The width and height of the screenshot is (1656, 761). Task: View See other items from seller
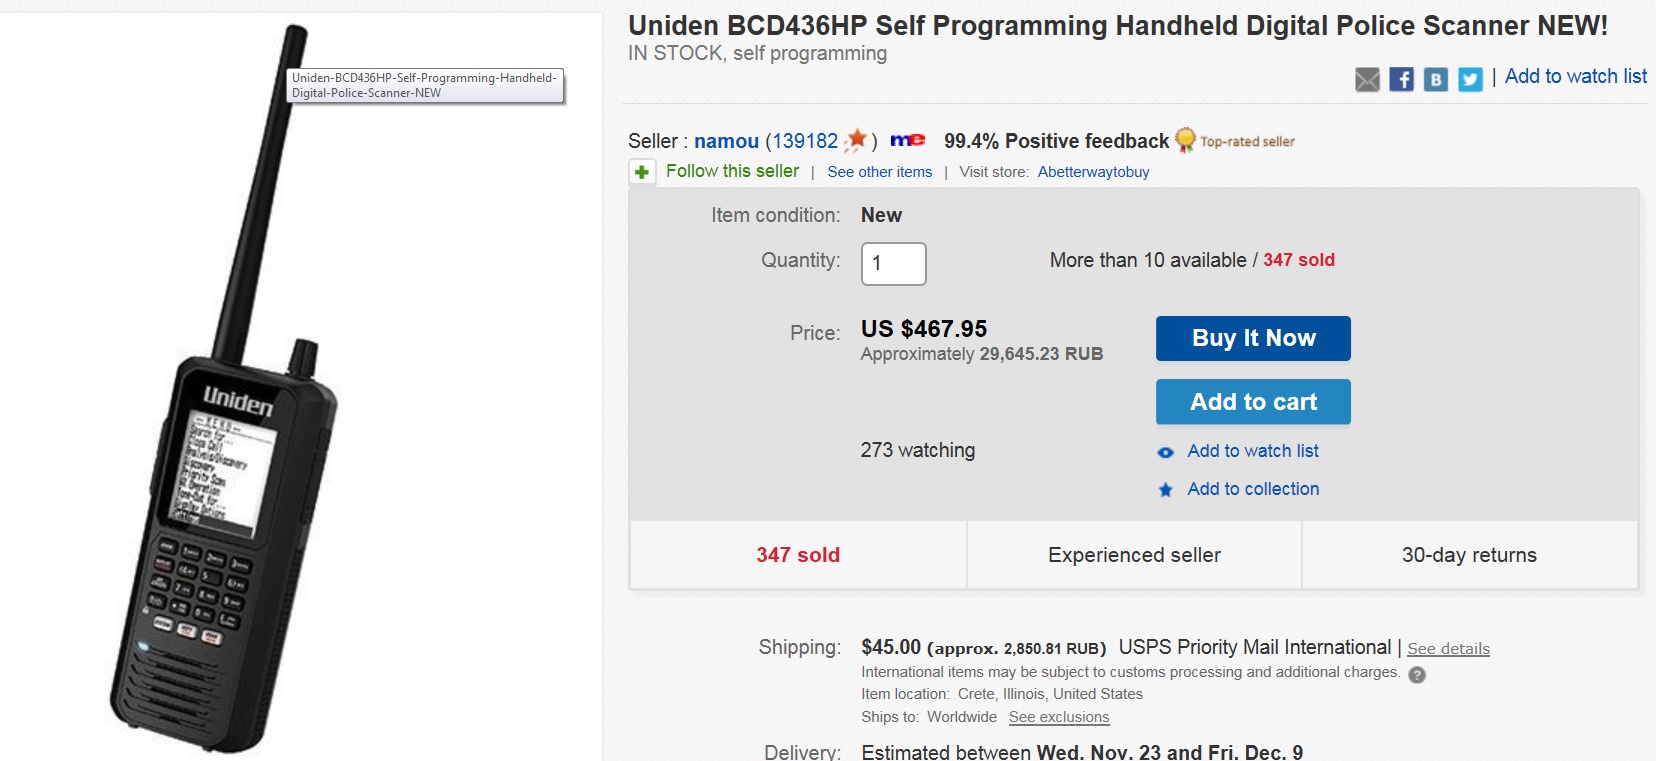point(880,172)
